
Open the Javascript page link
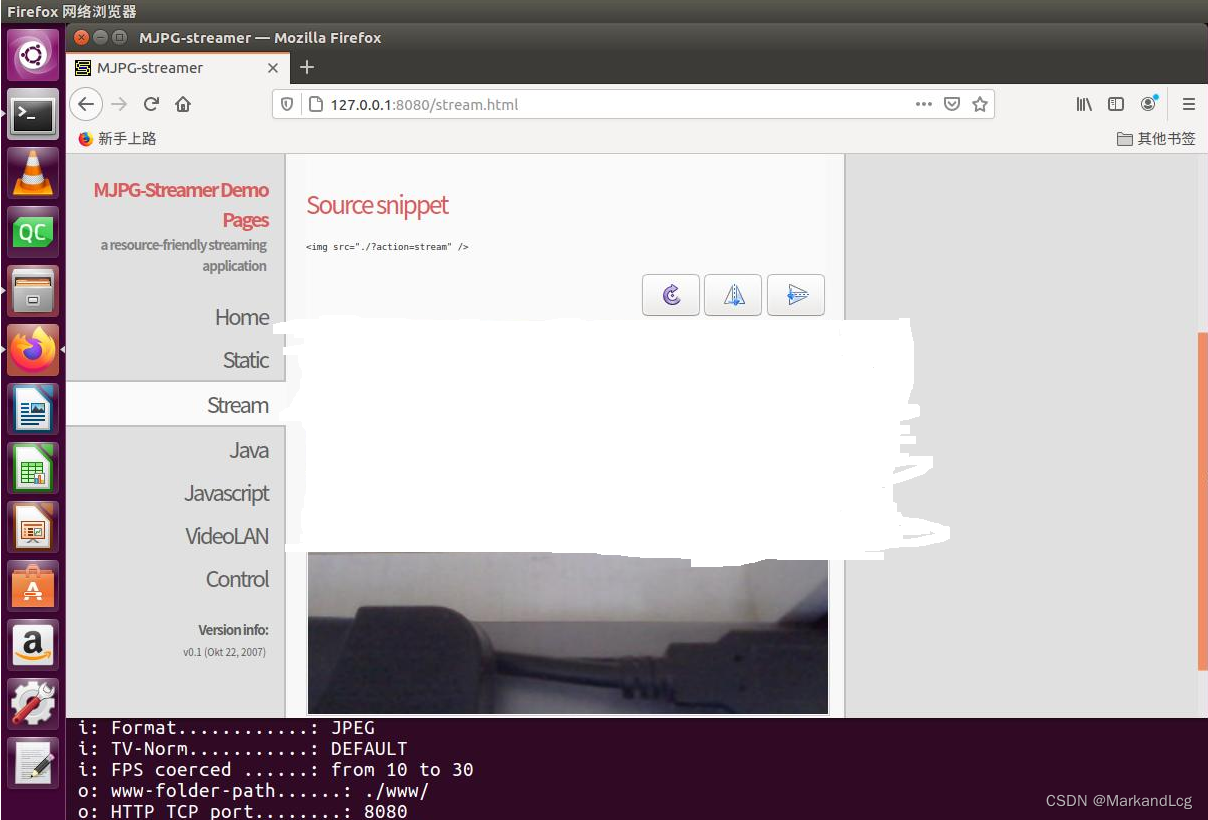point(227,493)
